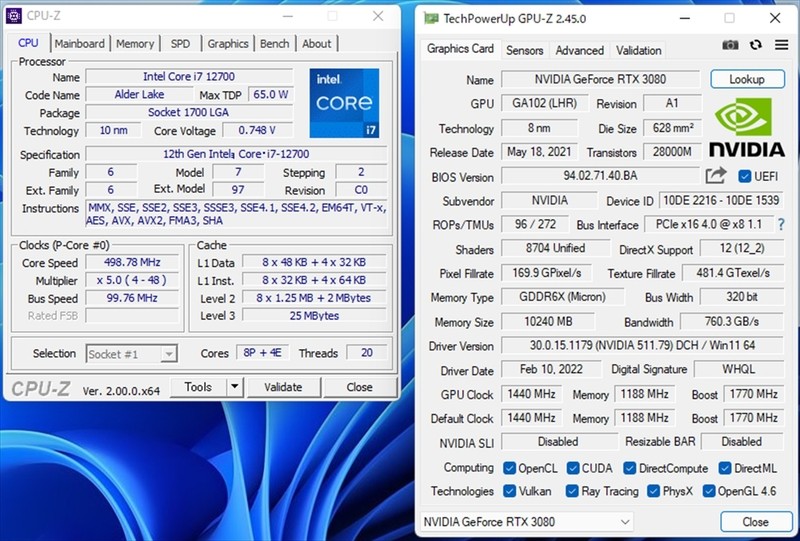The width and height of the screenshot is (800, 541).
Task: Click the Validate button
Action: tap(283, 387)
